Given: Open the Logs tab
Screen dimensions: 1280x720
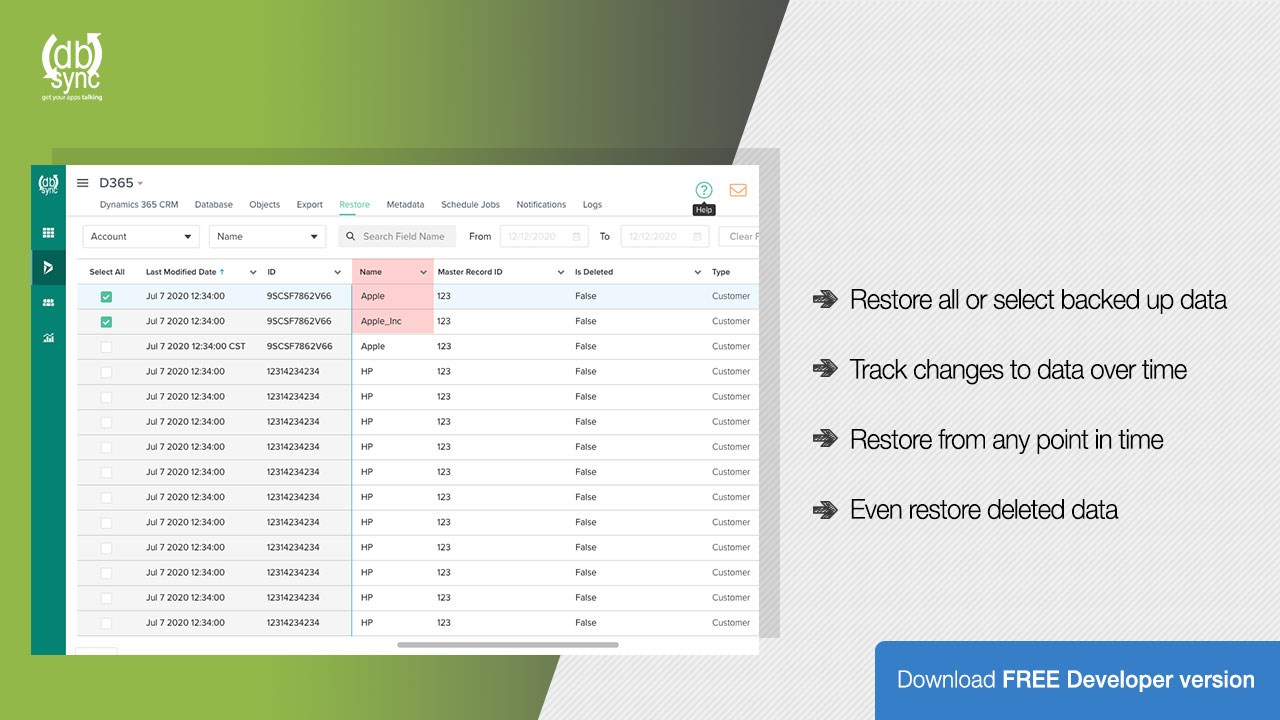Looking at the screenshot, I should click(x=593, y=205).
